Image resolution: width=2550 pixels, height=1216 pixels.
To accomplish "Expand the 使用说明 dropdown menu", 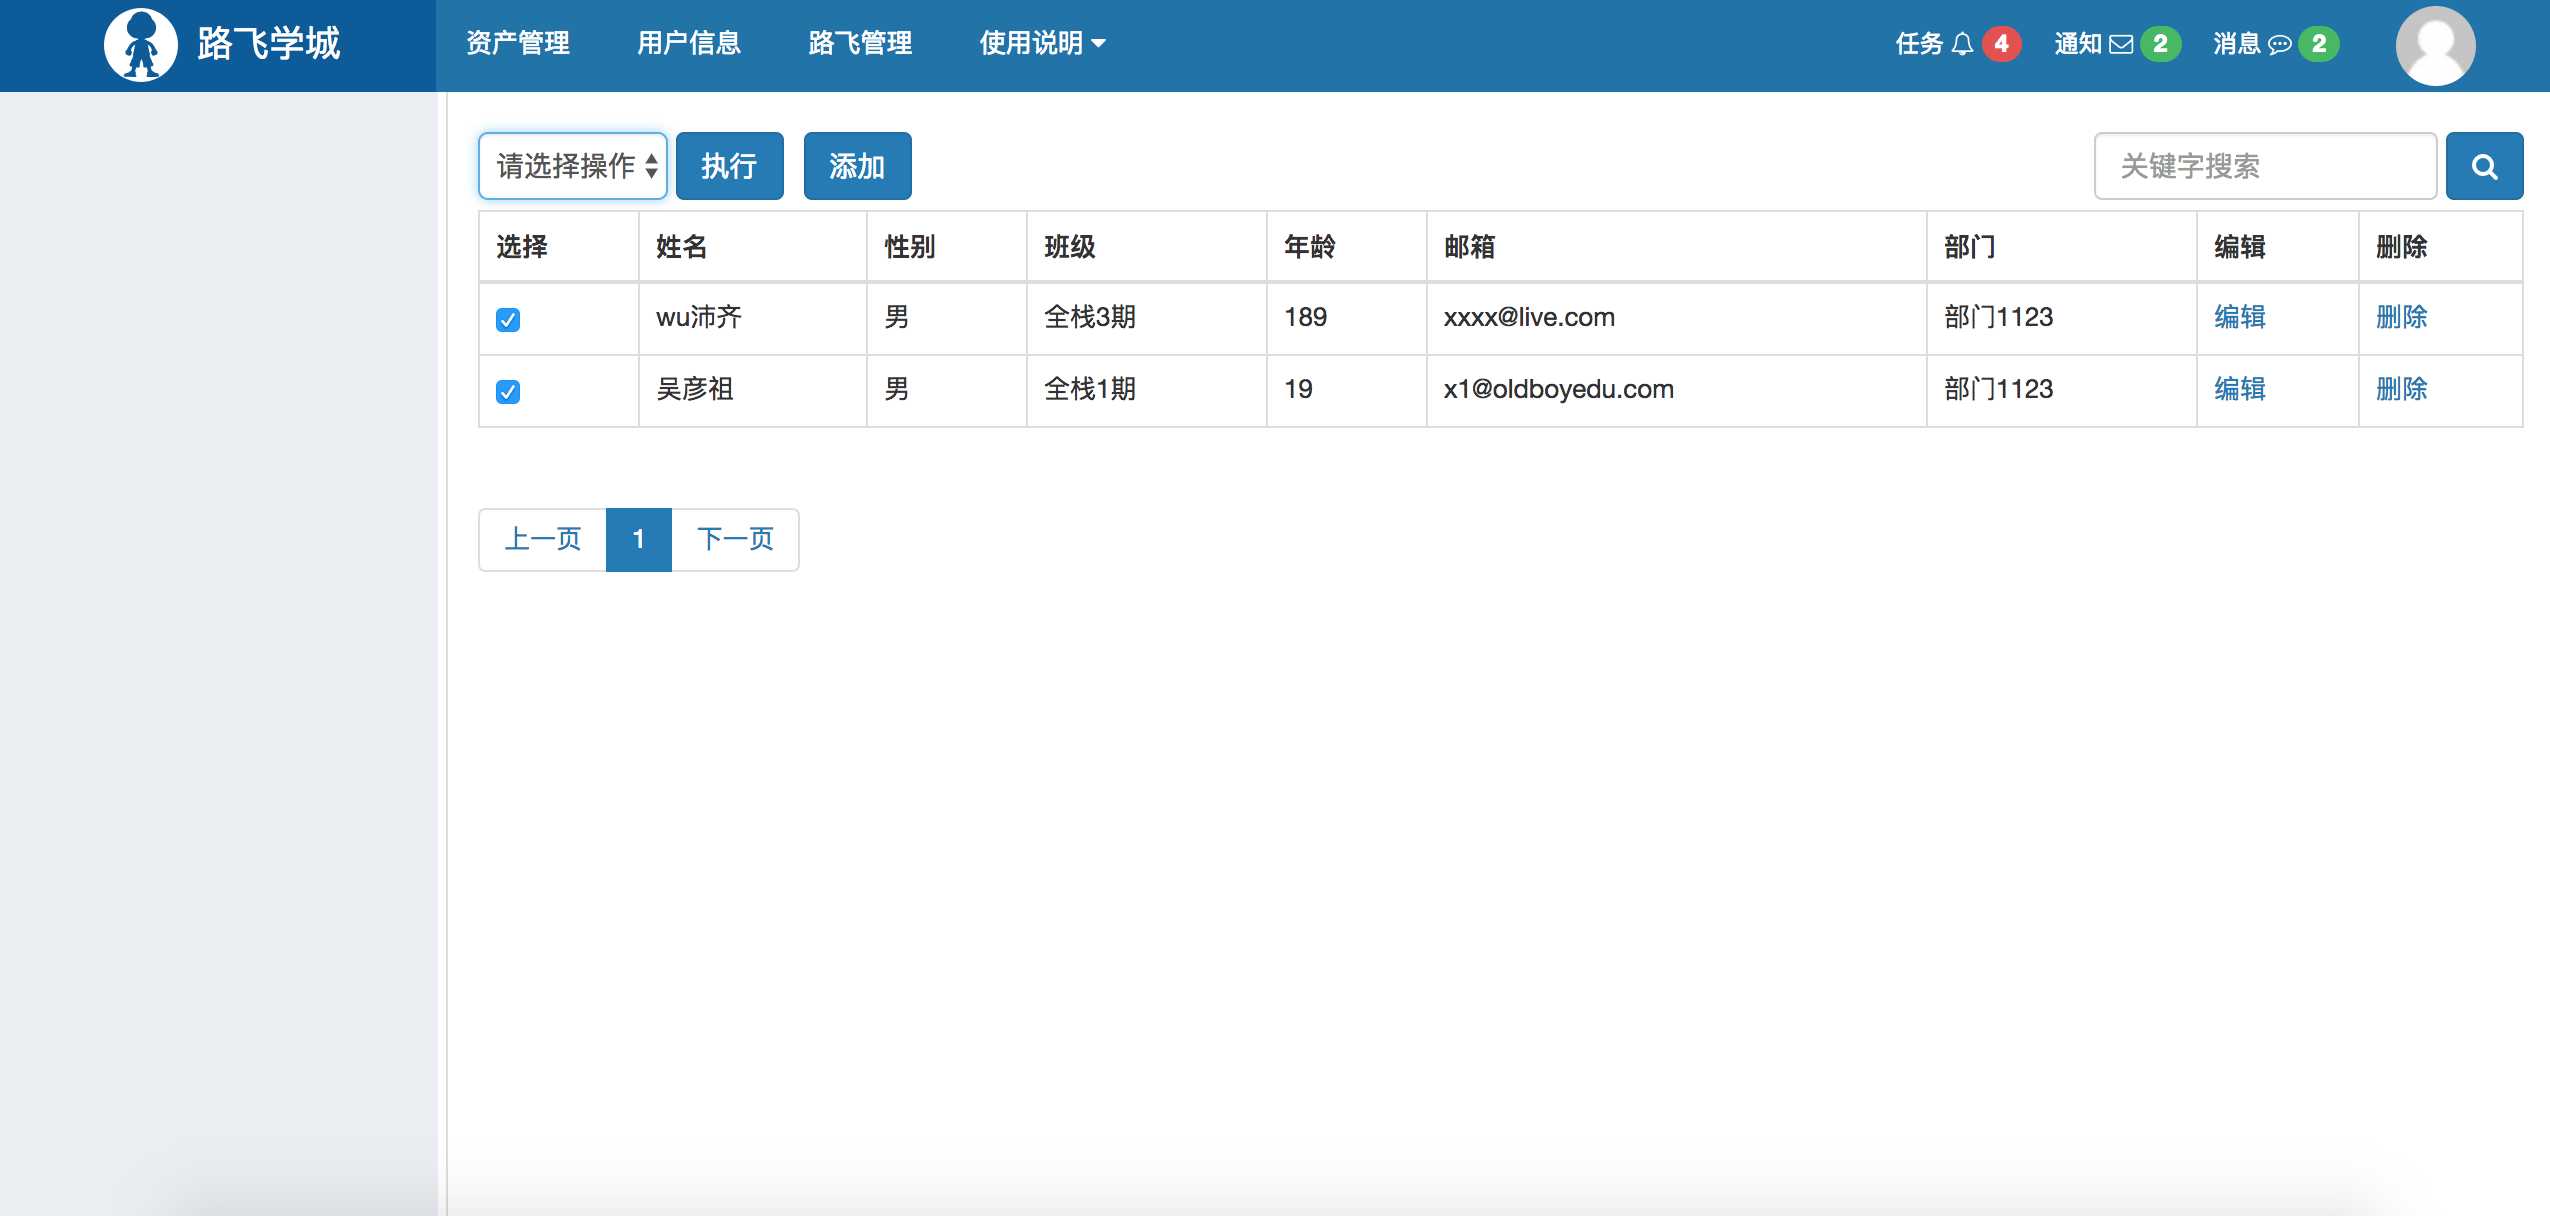I will coord(1042,43).
